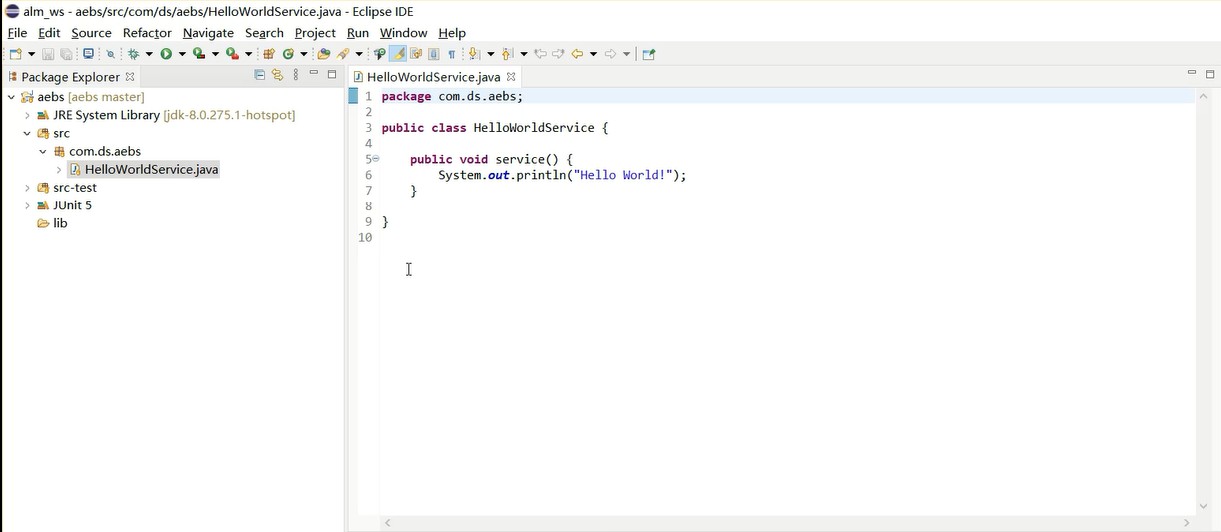Select the com.ds.aebs package
This screenshot has width=1221, height=532.
105,151
